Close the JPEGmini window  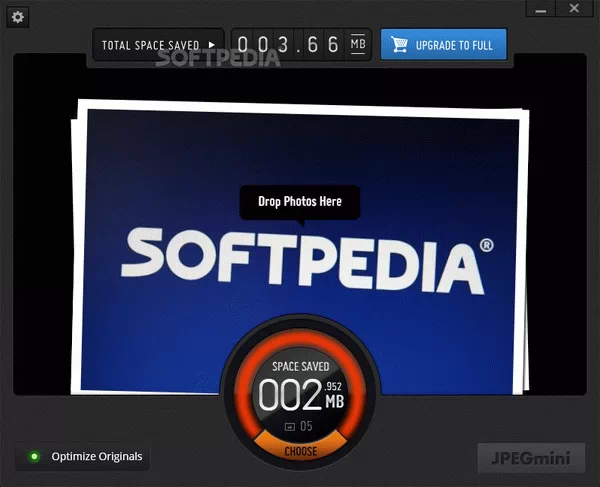click(x=574, y=9)
